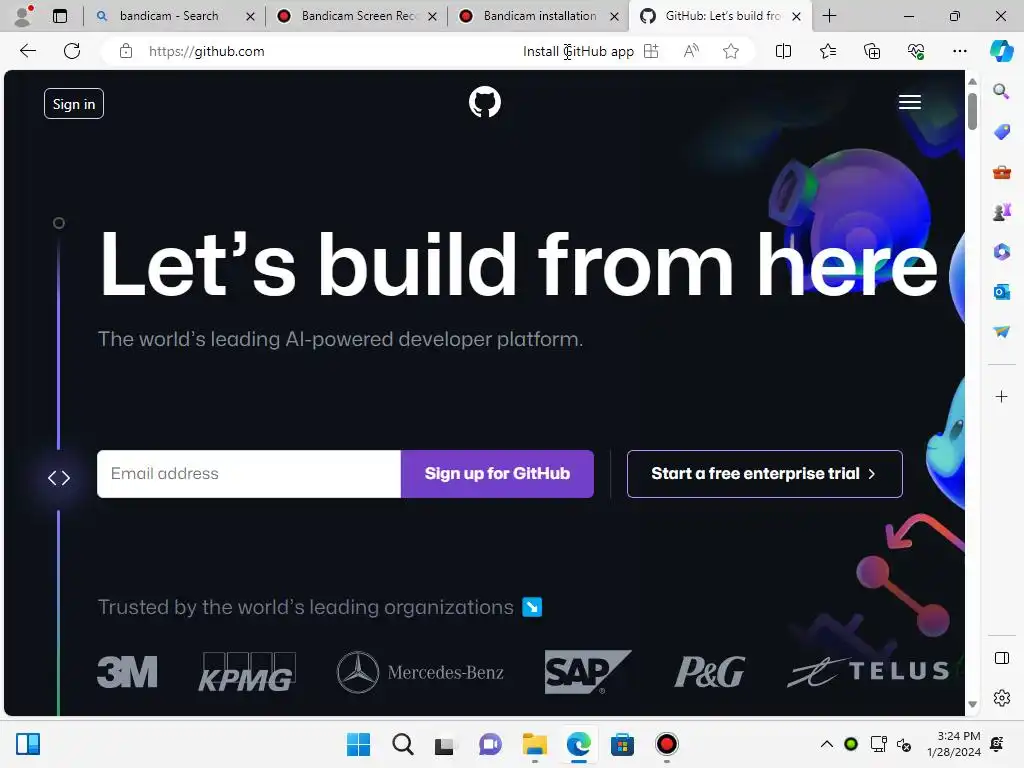The width and height of the screenshot is (1024, 768).
Task: Open the clock showing 3:24 PM
Action: (x=953, y=744)
